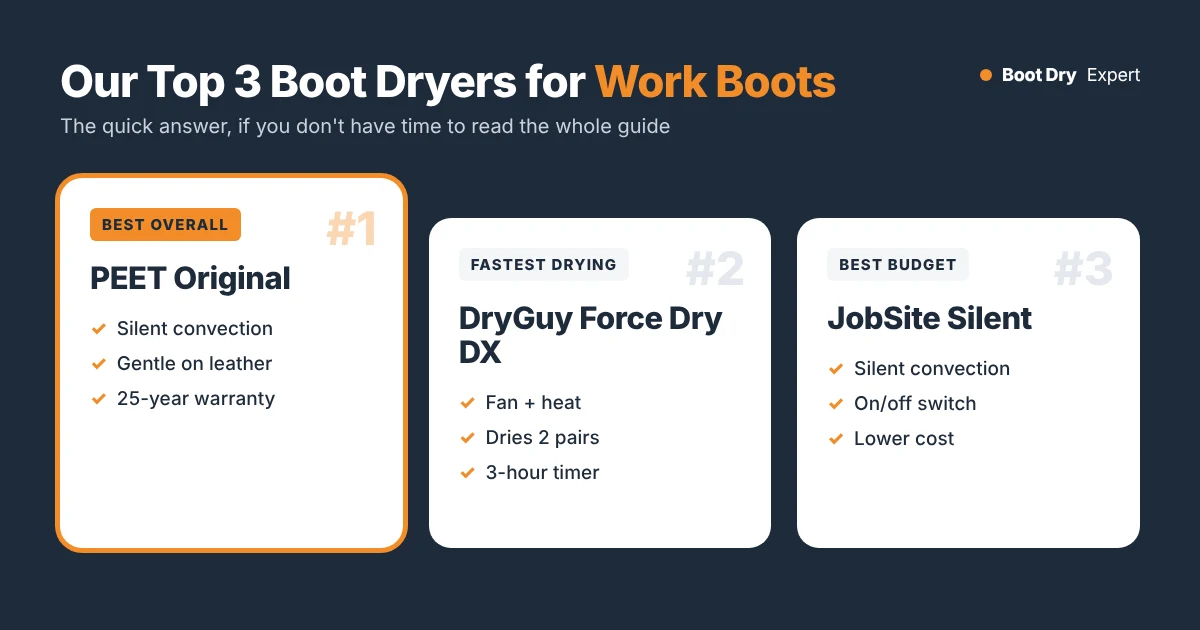The image size is (1200, 630).
Task: Click the checkmark beside Gentle on leather
Action: pos(99,363)
